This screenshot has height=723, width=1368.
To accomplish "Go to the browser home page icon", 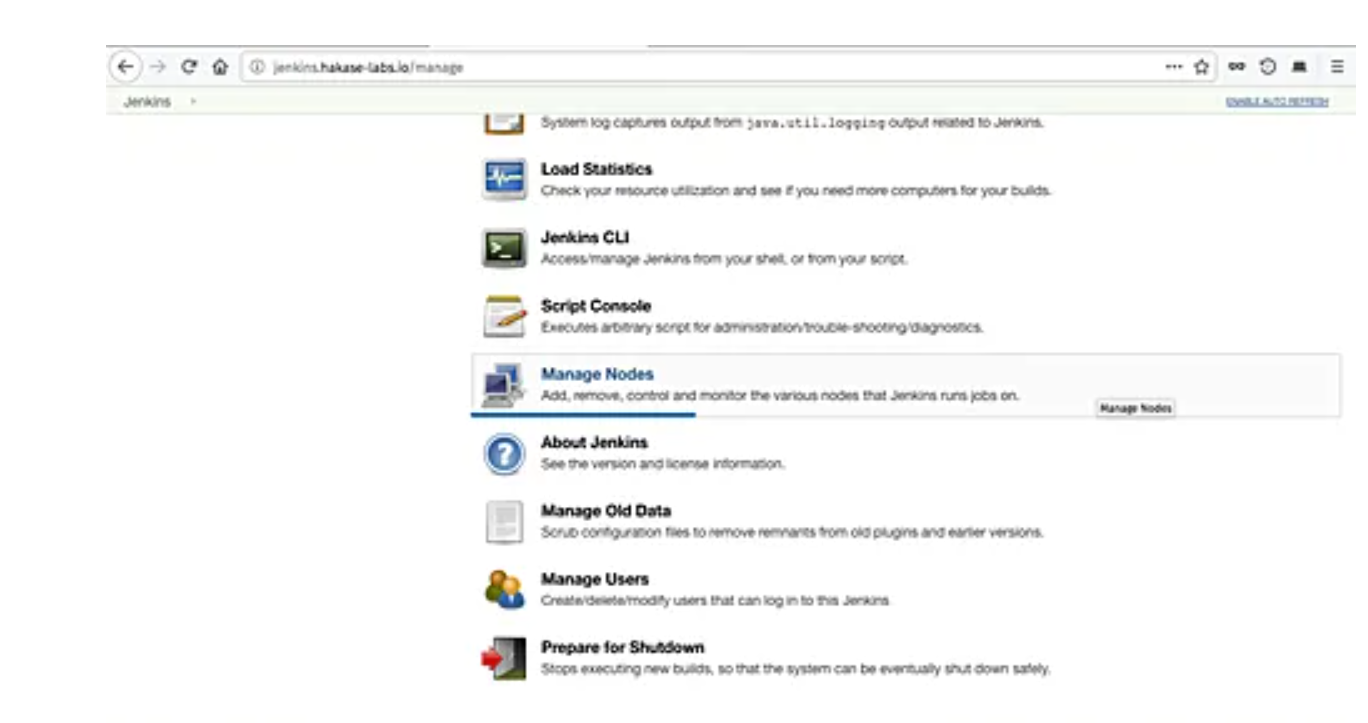I will pos(220,67).
